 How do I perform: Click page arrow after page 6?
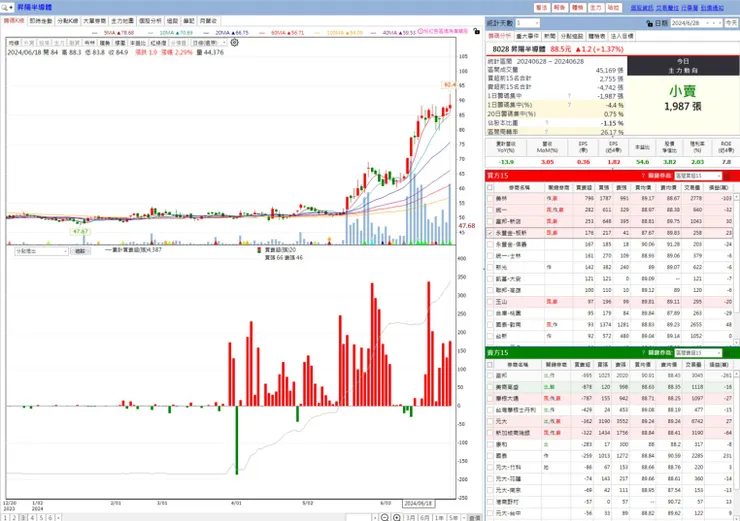(59, 518)
